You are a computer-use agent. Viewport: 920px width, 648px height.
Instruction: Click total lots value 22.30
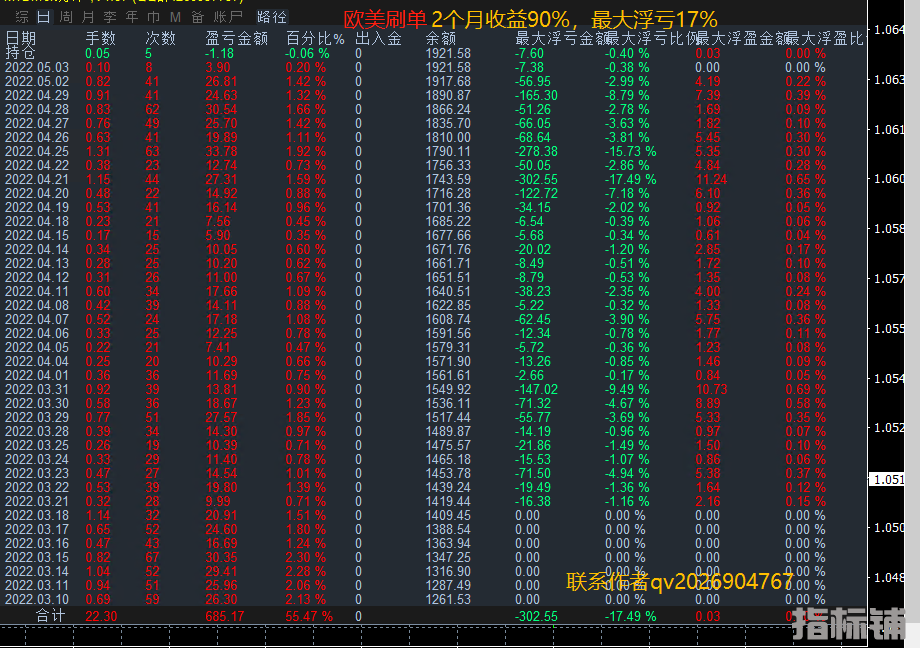click(x=102, y=616)
